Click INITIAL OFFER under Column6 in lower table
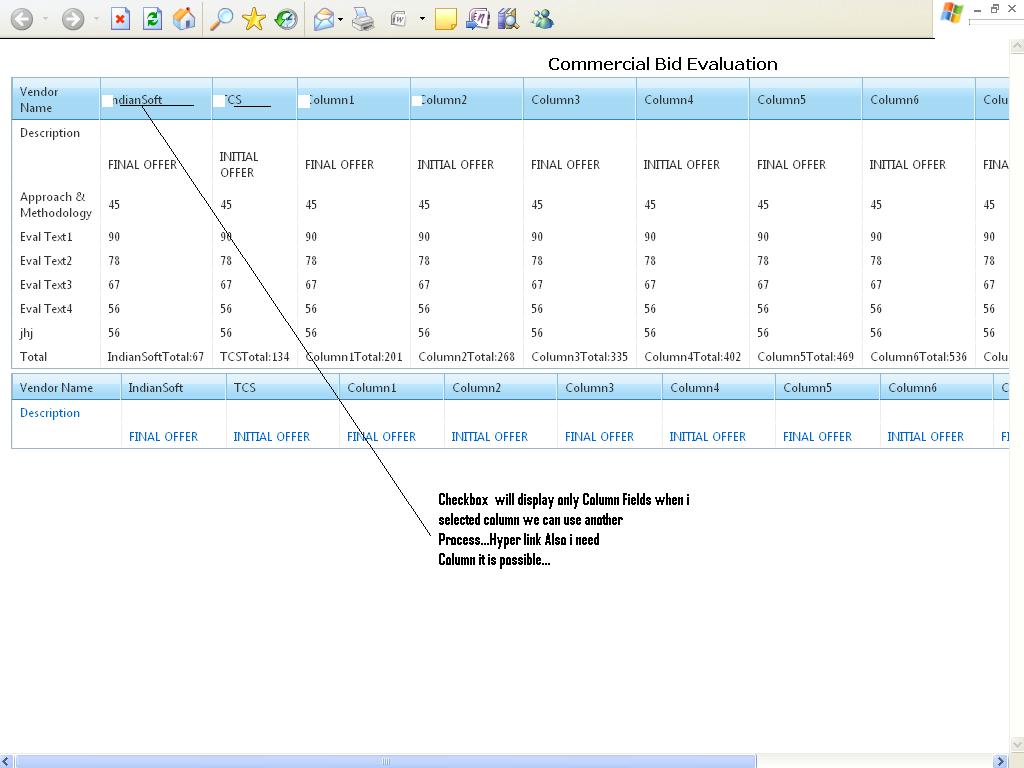 pos(925,437)
